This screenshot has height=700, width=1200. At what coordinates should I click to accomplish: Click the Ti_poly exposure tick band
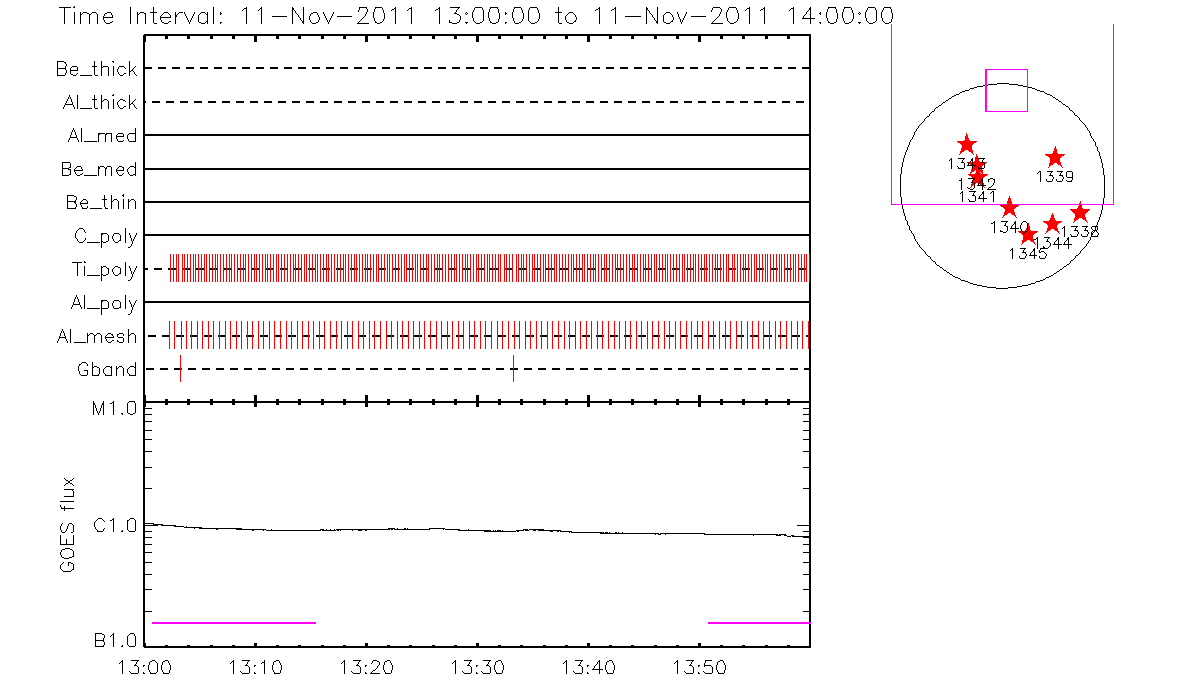coord(489,268)
